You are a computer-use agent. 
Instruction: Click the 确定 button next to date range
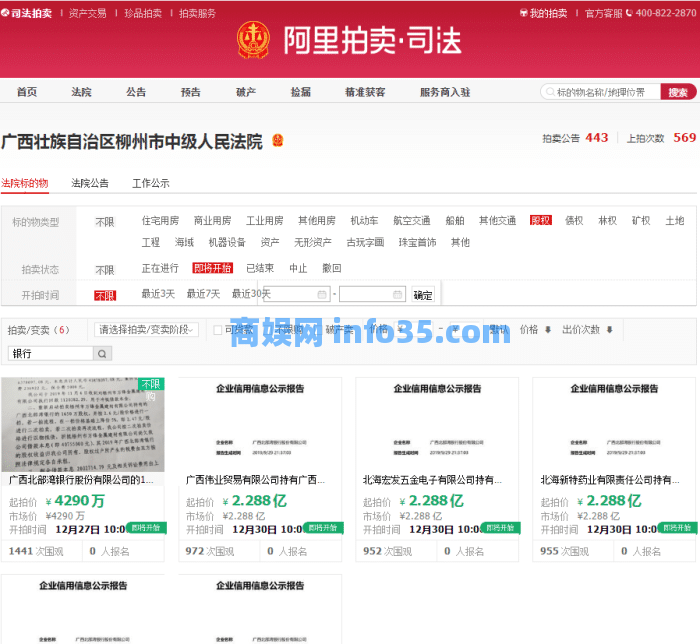tap(423, 295)
